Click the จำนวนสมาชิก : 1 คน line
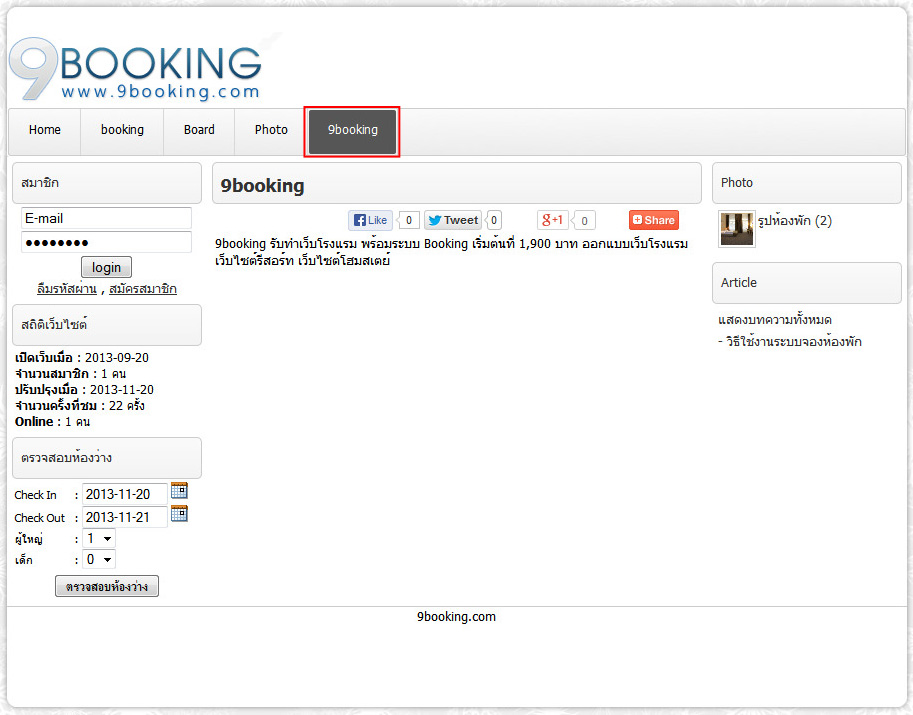The image size is (913, 715). click(70, 373)
